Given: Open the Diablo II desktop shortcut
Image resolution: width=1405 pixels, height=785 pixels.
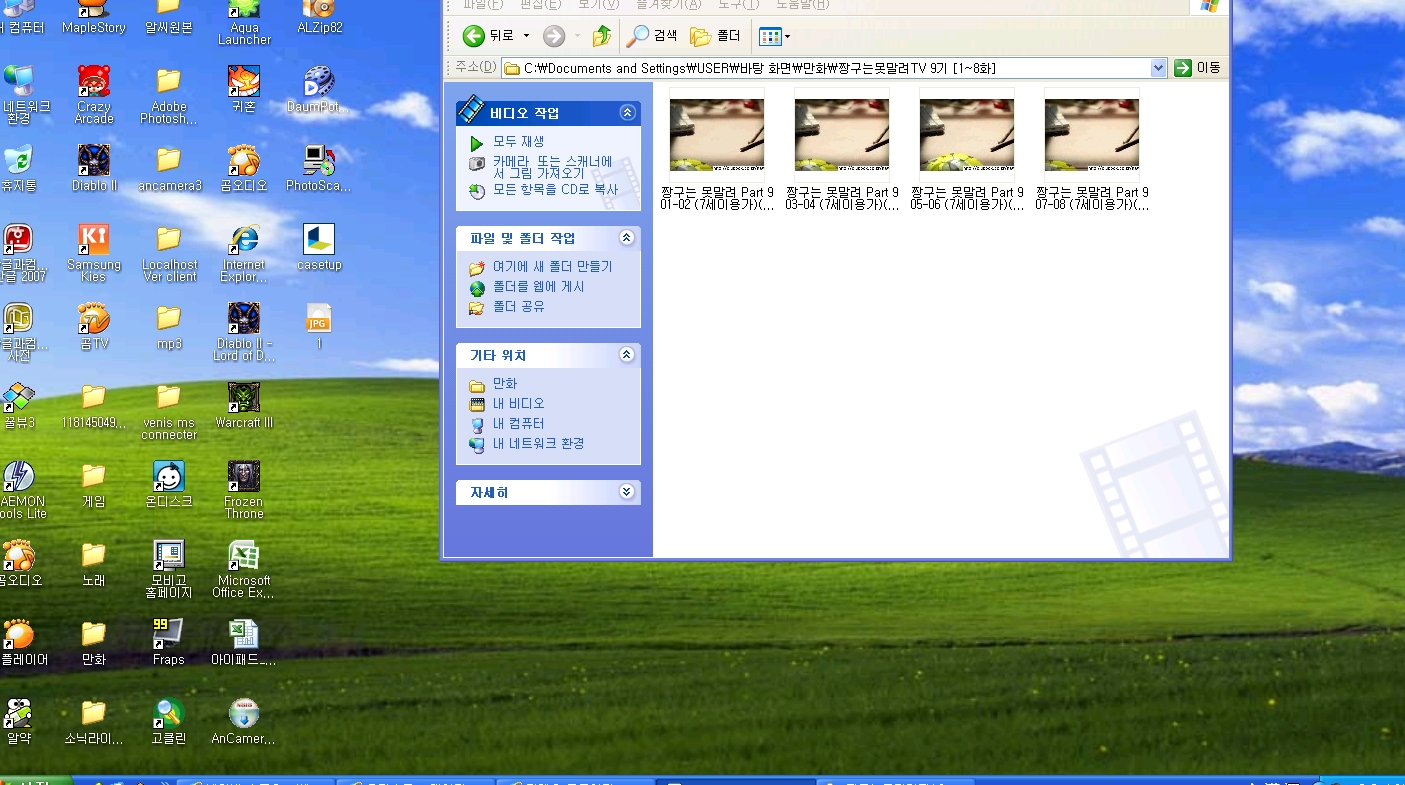Looking at the screenshot, I should click(x=94, y=166).
